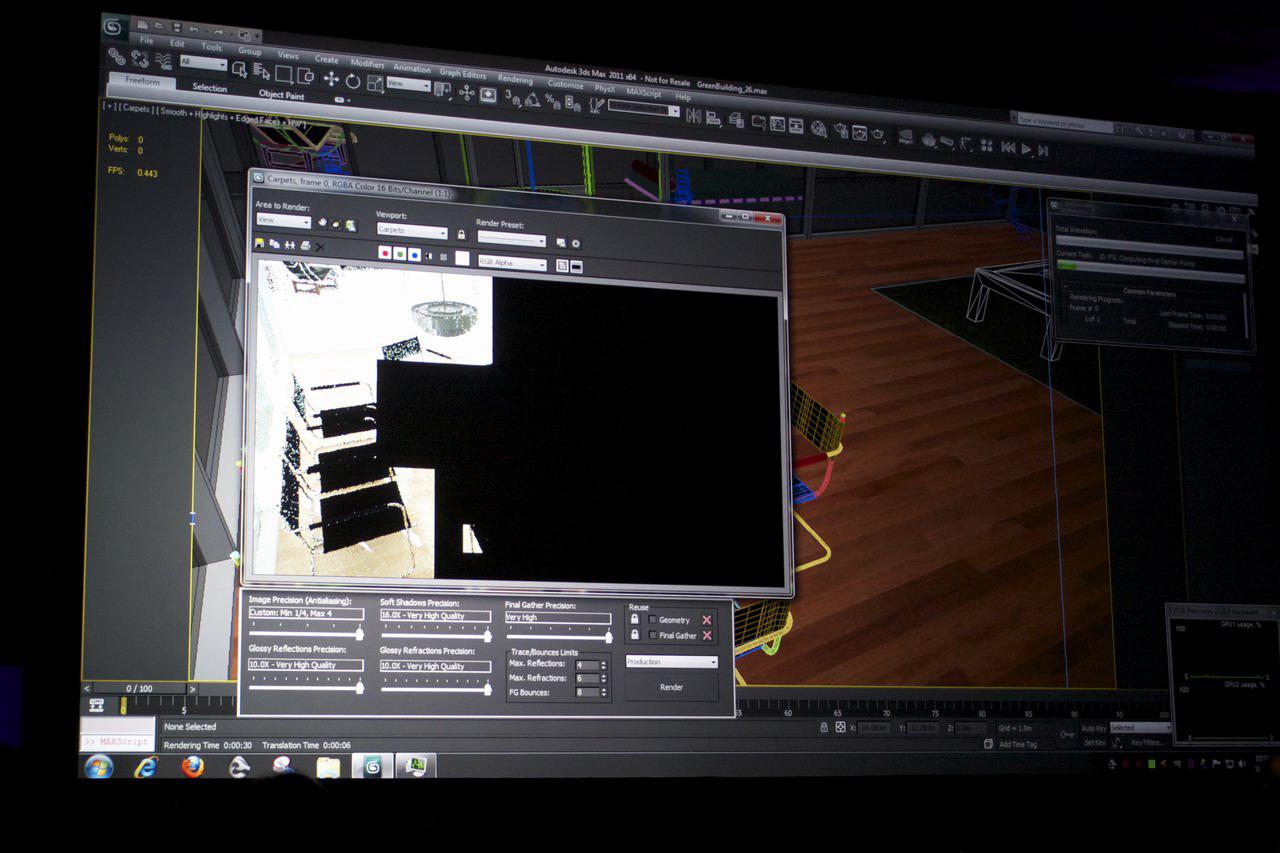Click the Clone Rendered Frame Window icon
The height and width of the screenshot is (853, 1280).
[290, 245]
